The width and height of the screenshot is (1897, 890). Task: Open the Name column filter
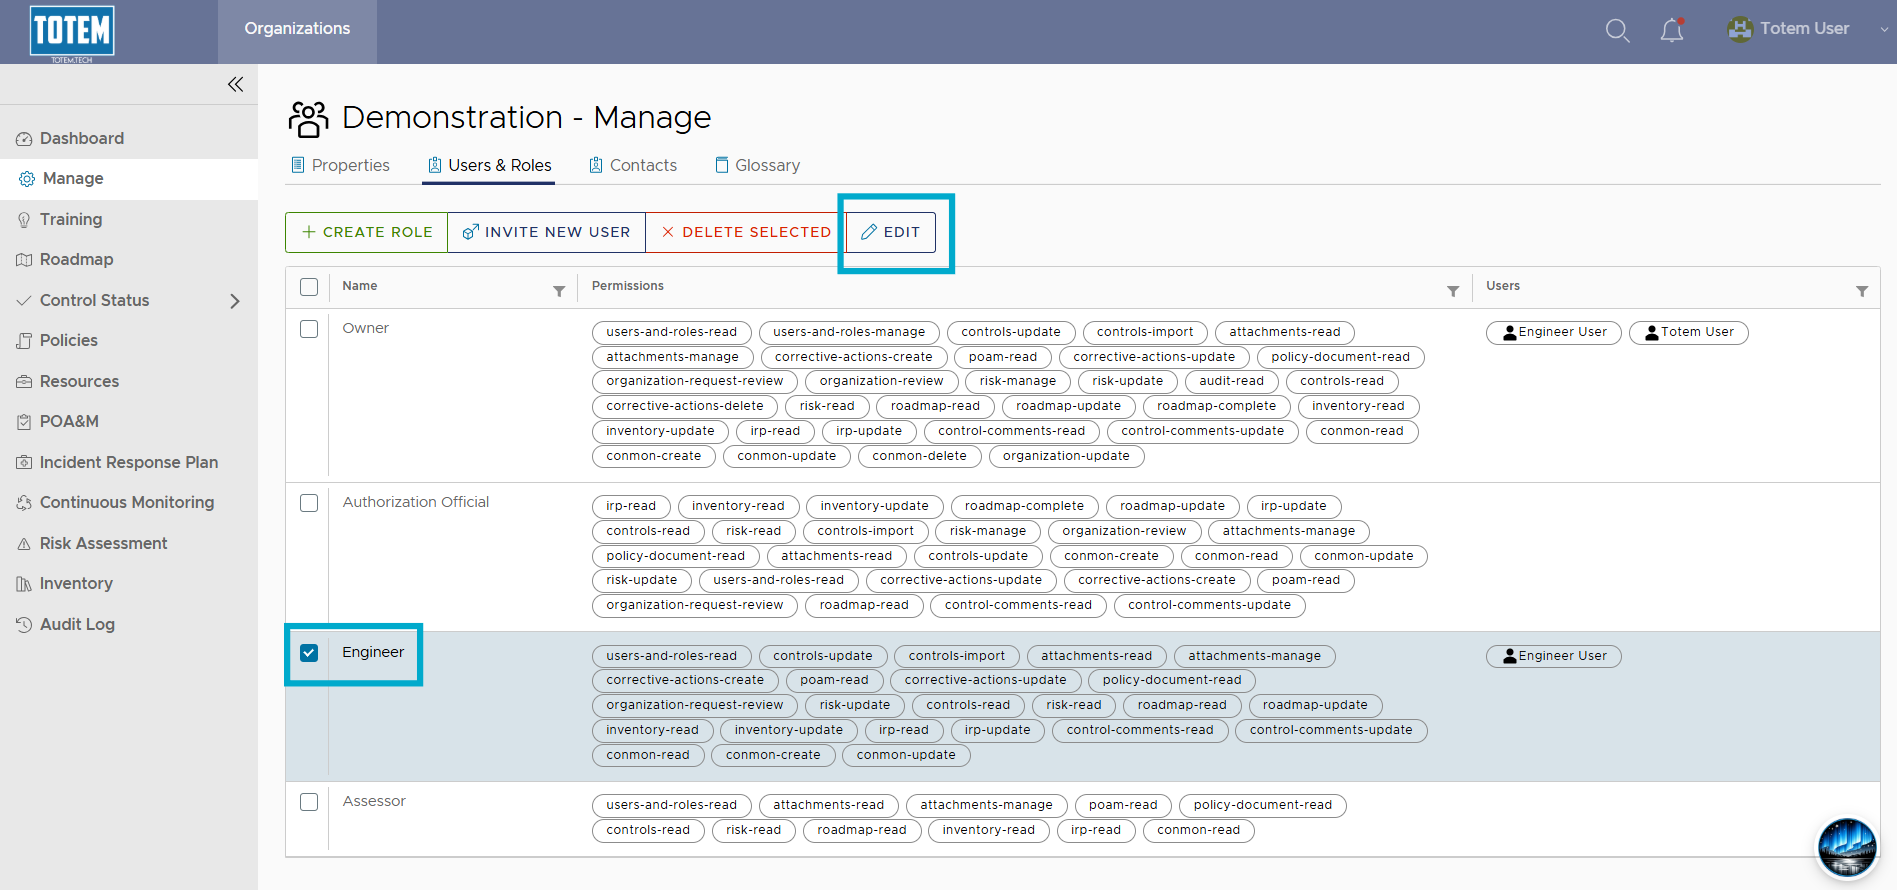(559, 291)
